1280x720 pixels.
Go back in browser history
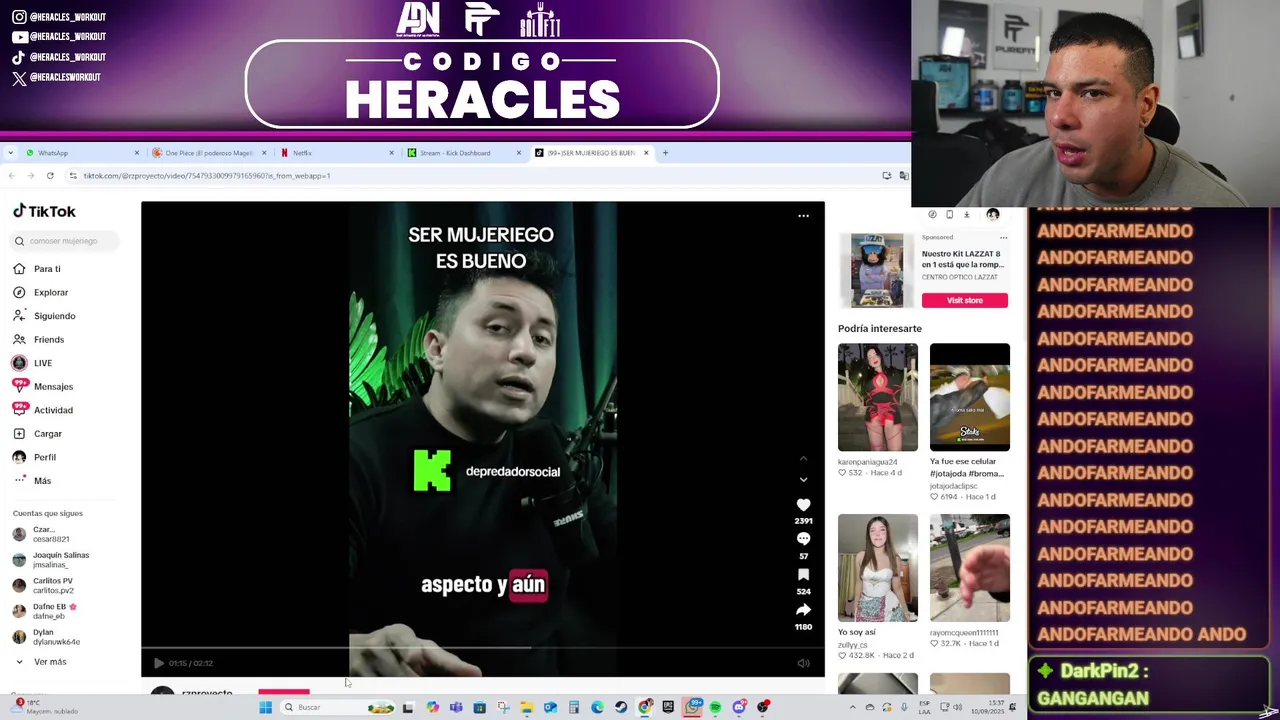pyautogui.click(x=11, y=176)
